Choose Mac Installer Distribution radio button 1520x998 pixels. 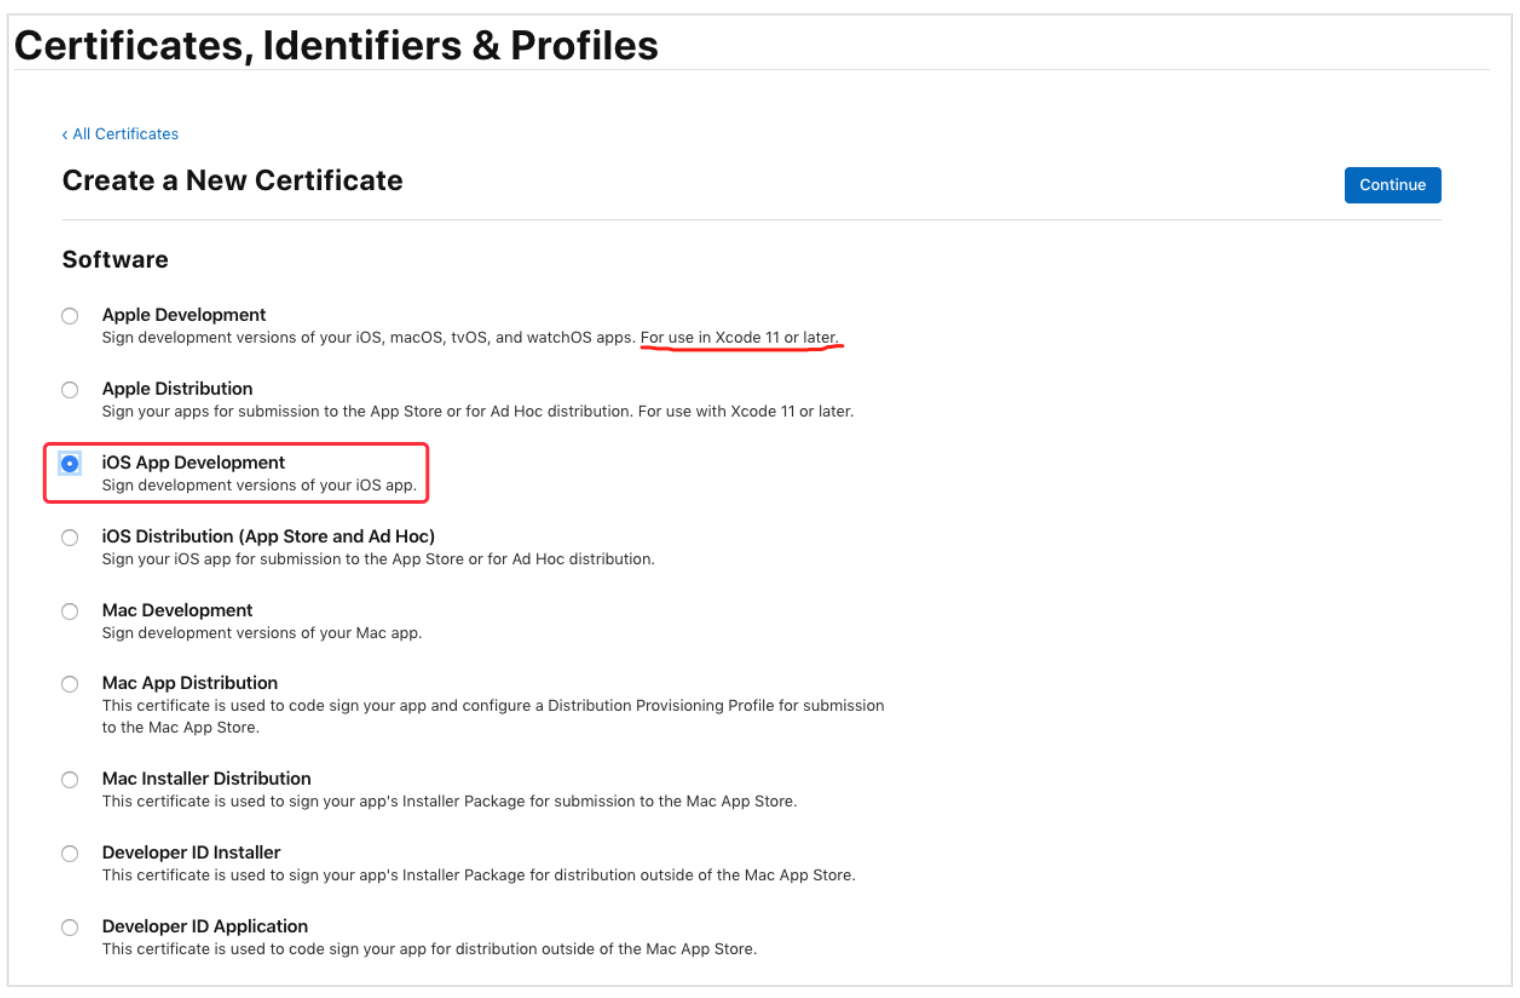70,780
